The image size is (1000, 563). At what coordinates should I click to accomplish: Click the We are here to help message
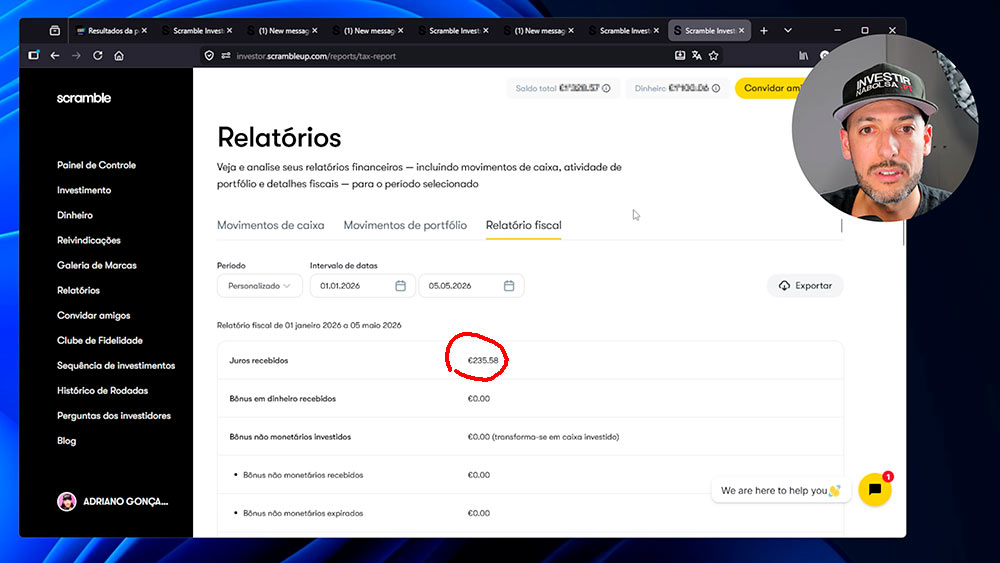click(781, 490)
